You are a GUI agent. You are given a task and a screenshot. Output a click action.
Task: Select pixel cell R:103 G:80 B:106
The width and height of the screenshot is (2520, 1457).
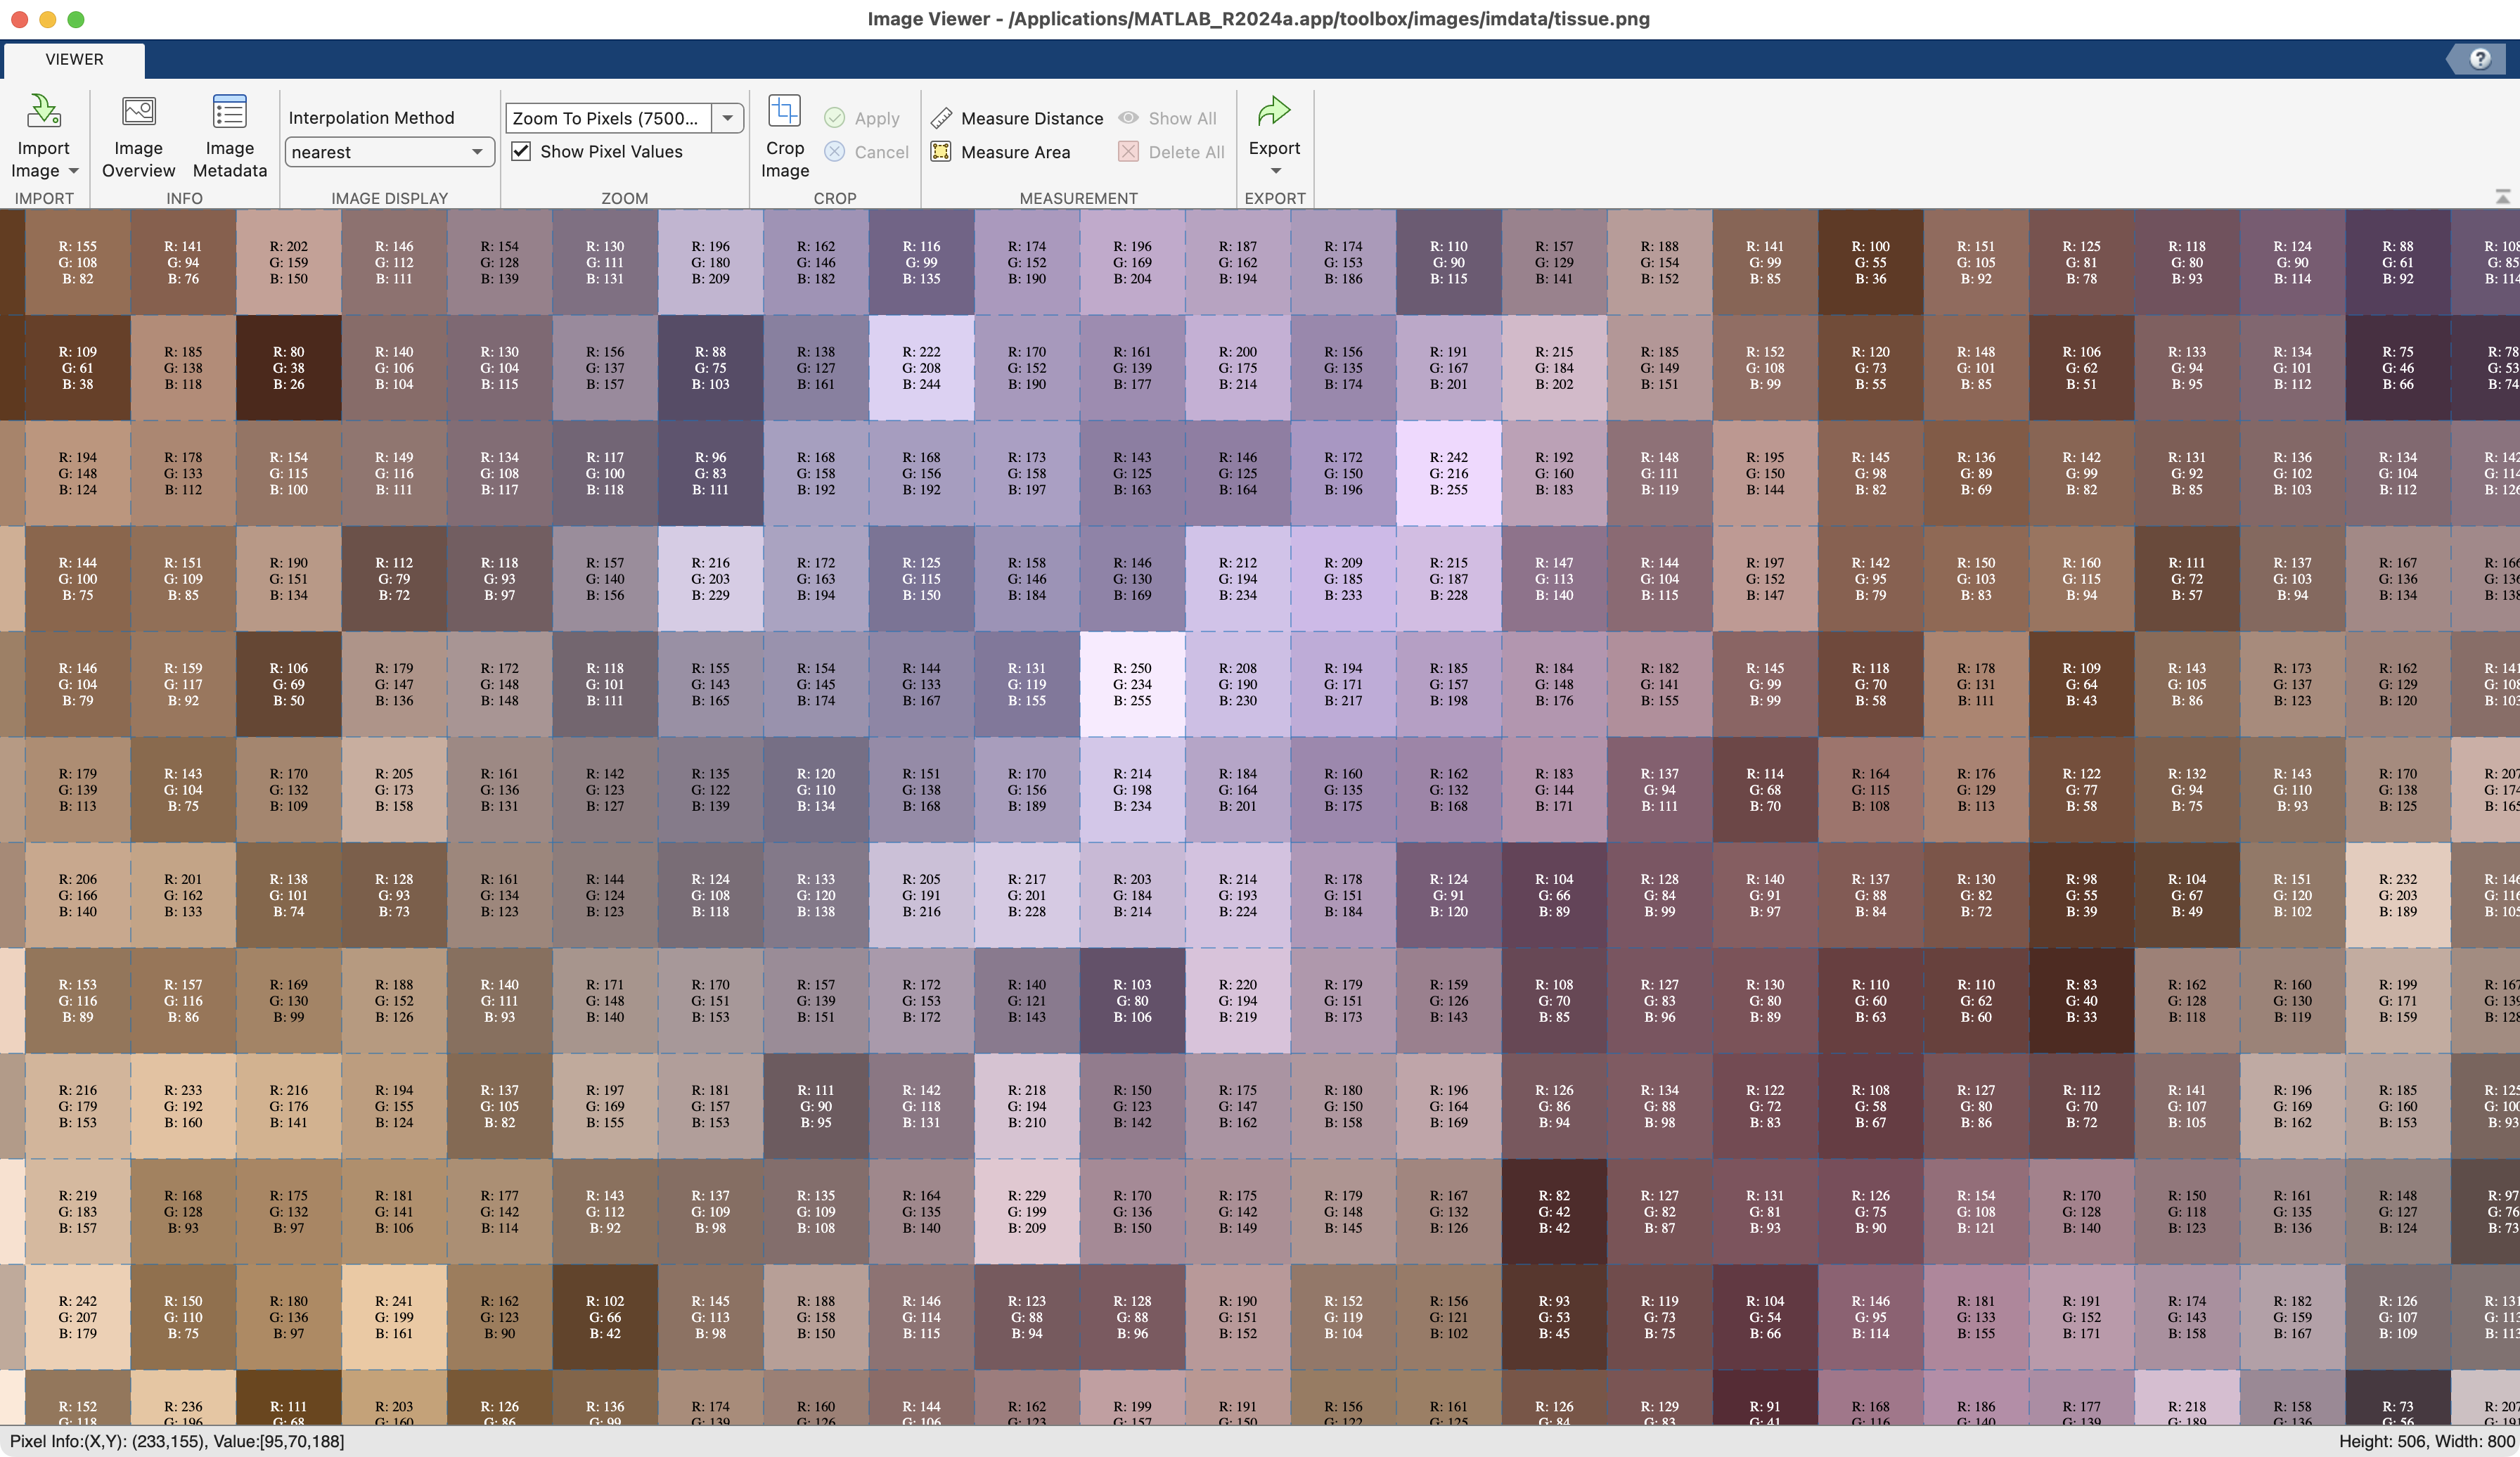[1132, 1000]
